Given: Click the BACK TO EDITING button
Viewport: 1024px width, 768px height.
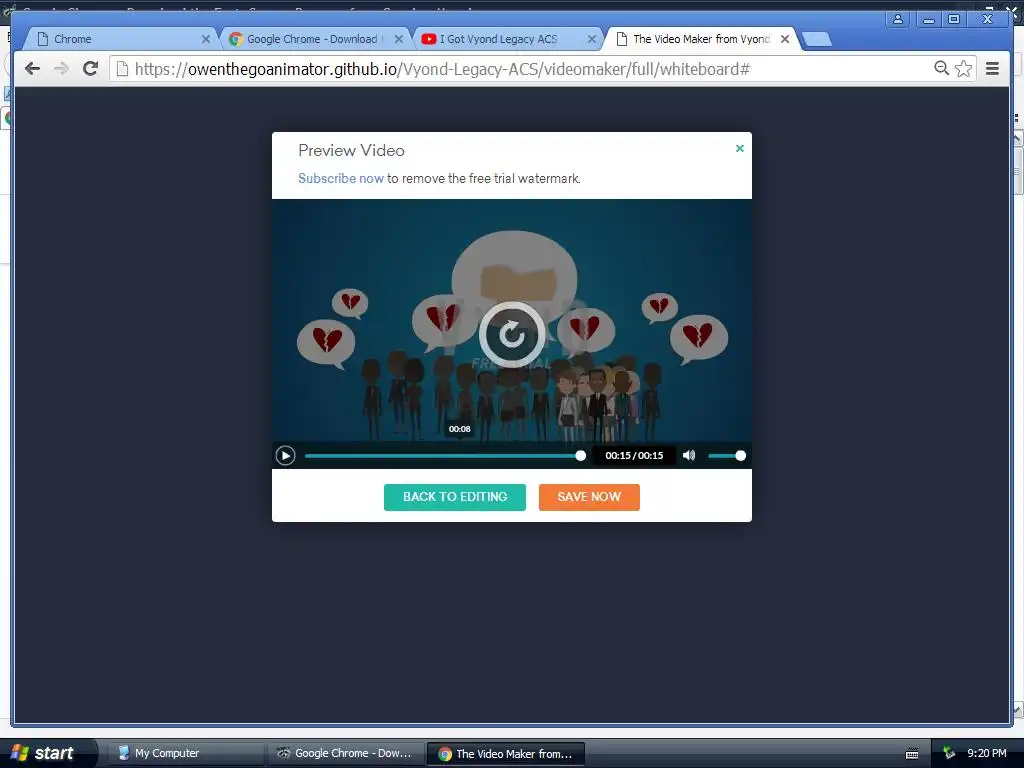Looking at the screenshot, I should [455, 497].
